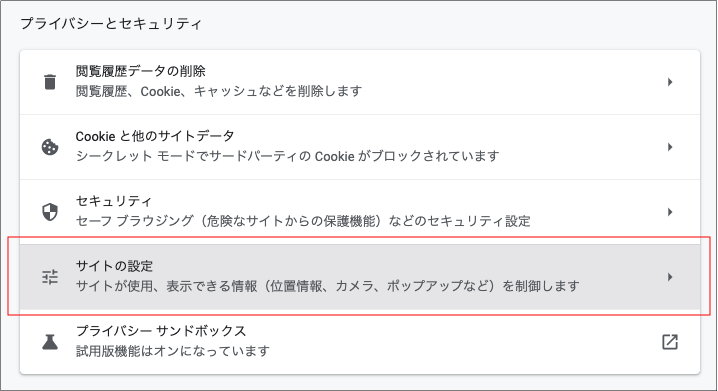Screen dimensions: 718x391
Task: Select the サイトの設定 title
Action: [114, 266]
